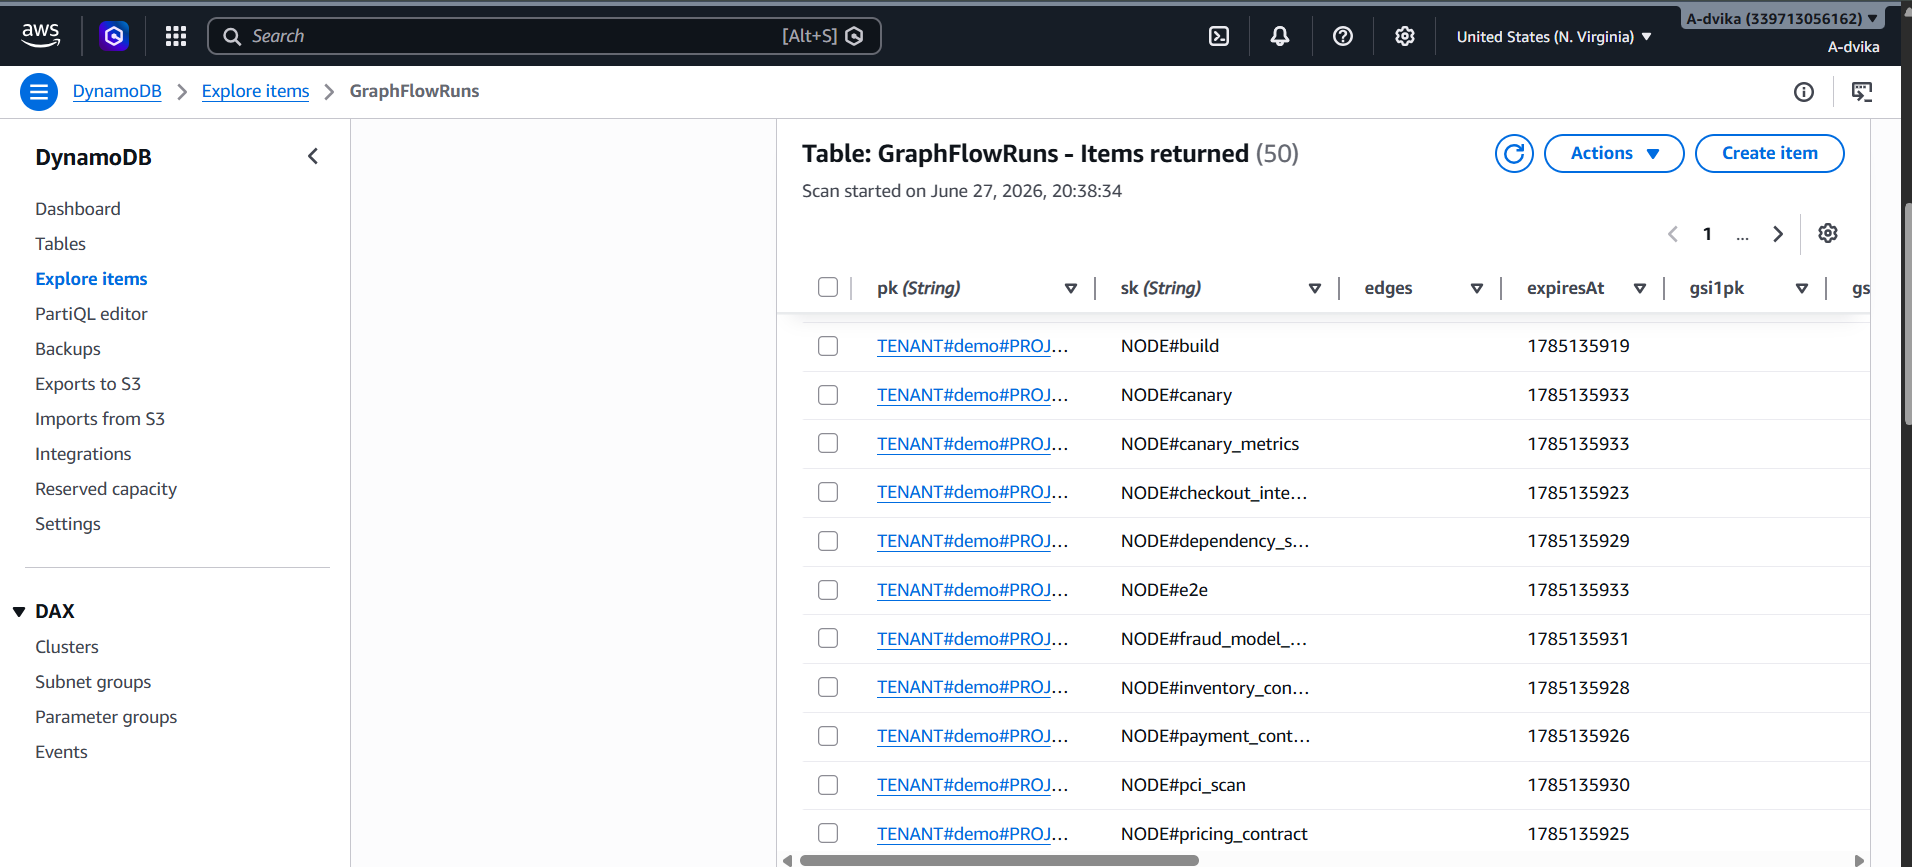
Task: Select the NODE#inventory_con… row checkbox
Action: pos(828,687)
